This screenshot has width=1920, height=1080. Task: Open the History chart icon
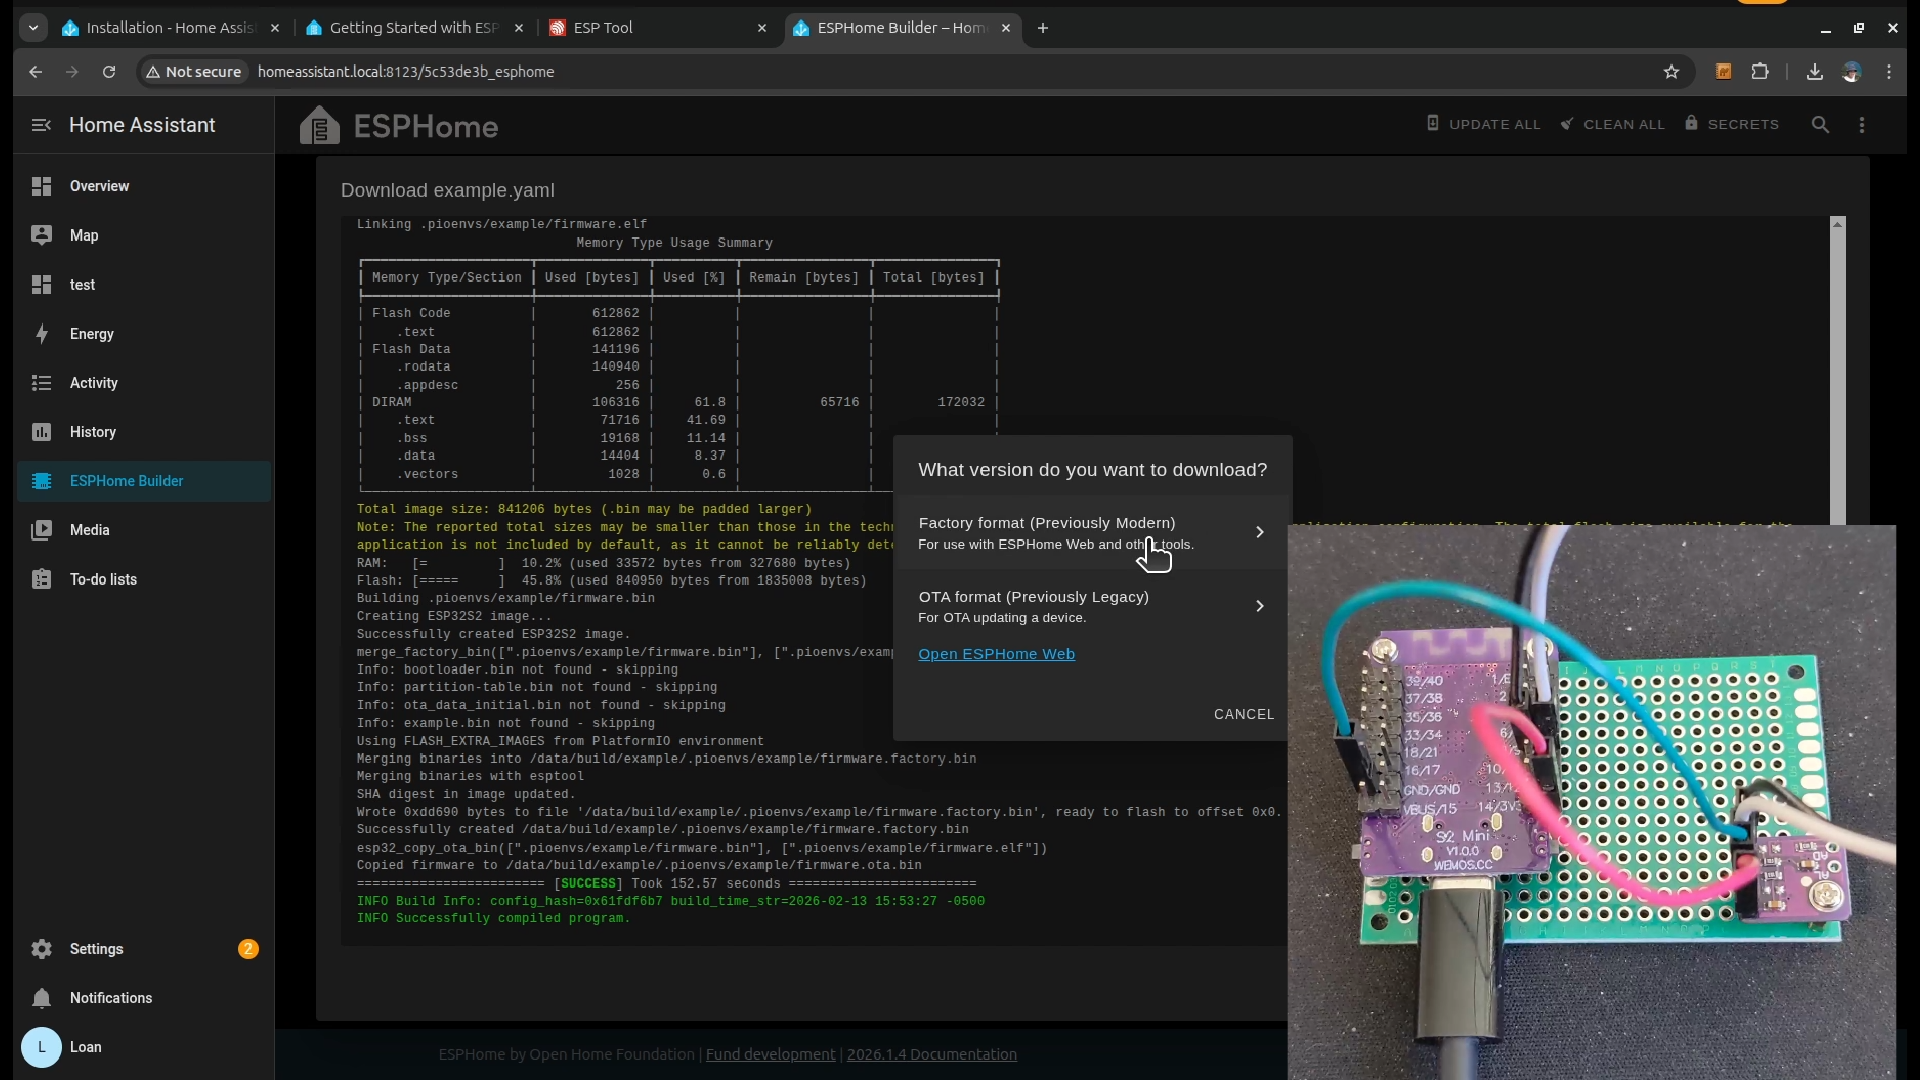(41, 432)
